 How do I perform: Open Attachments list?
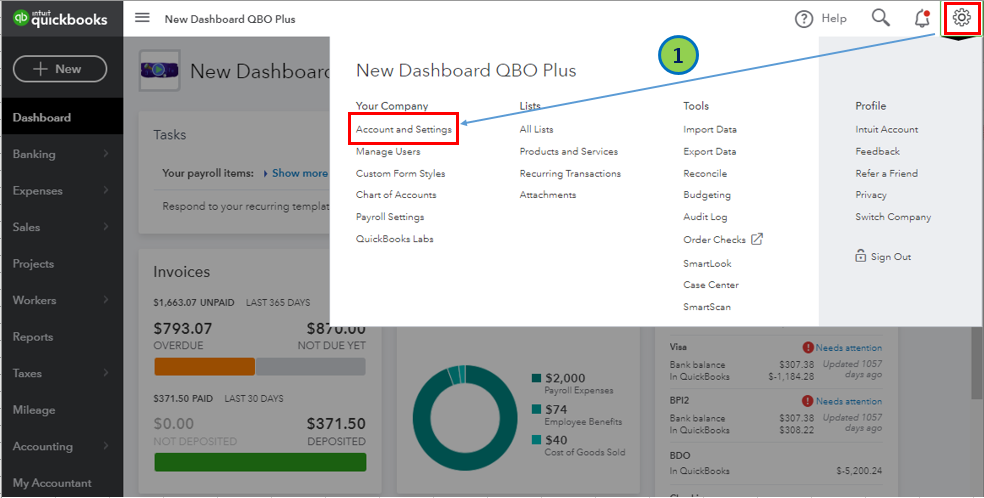[x=548, y=194]
